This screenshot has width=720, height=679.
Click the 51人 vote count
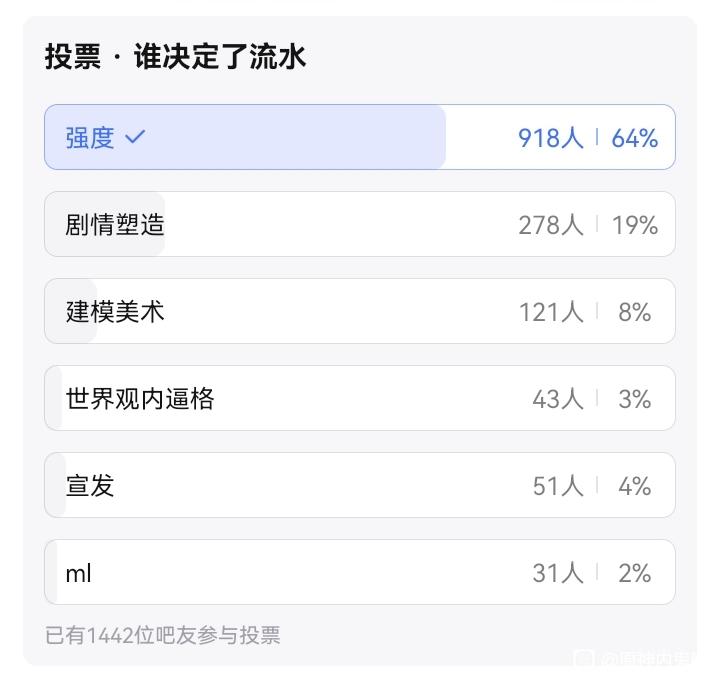point(557,486)
